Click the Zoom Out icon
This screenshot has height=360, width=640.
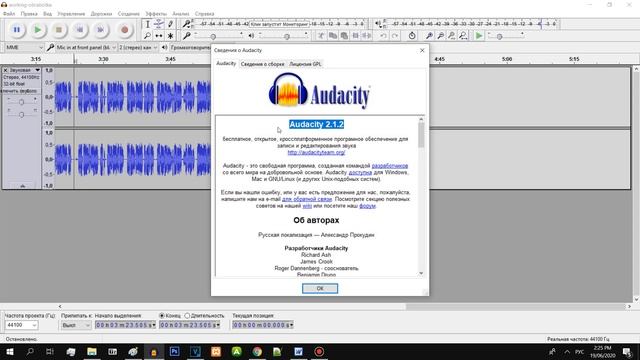pos(440,36)
